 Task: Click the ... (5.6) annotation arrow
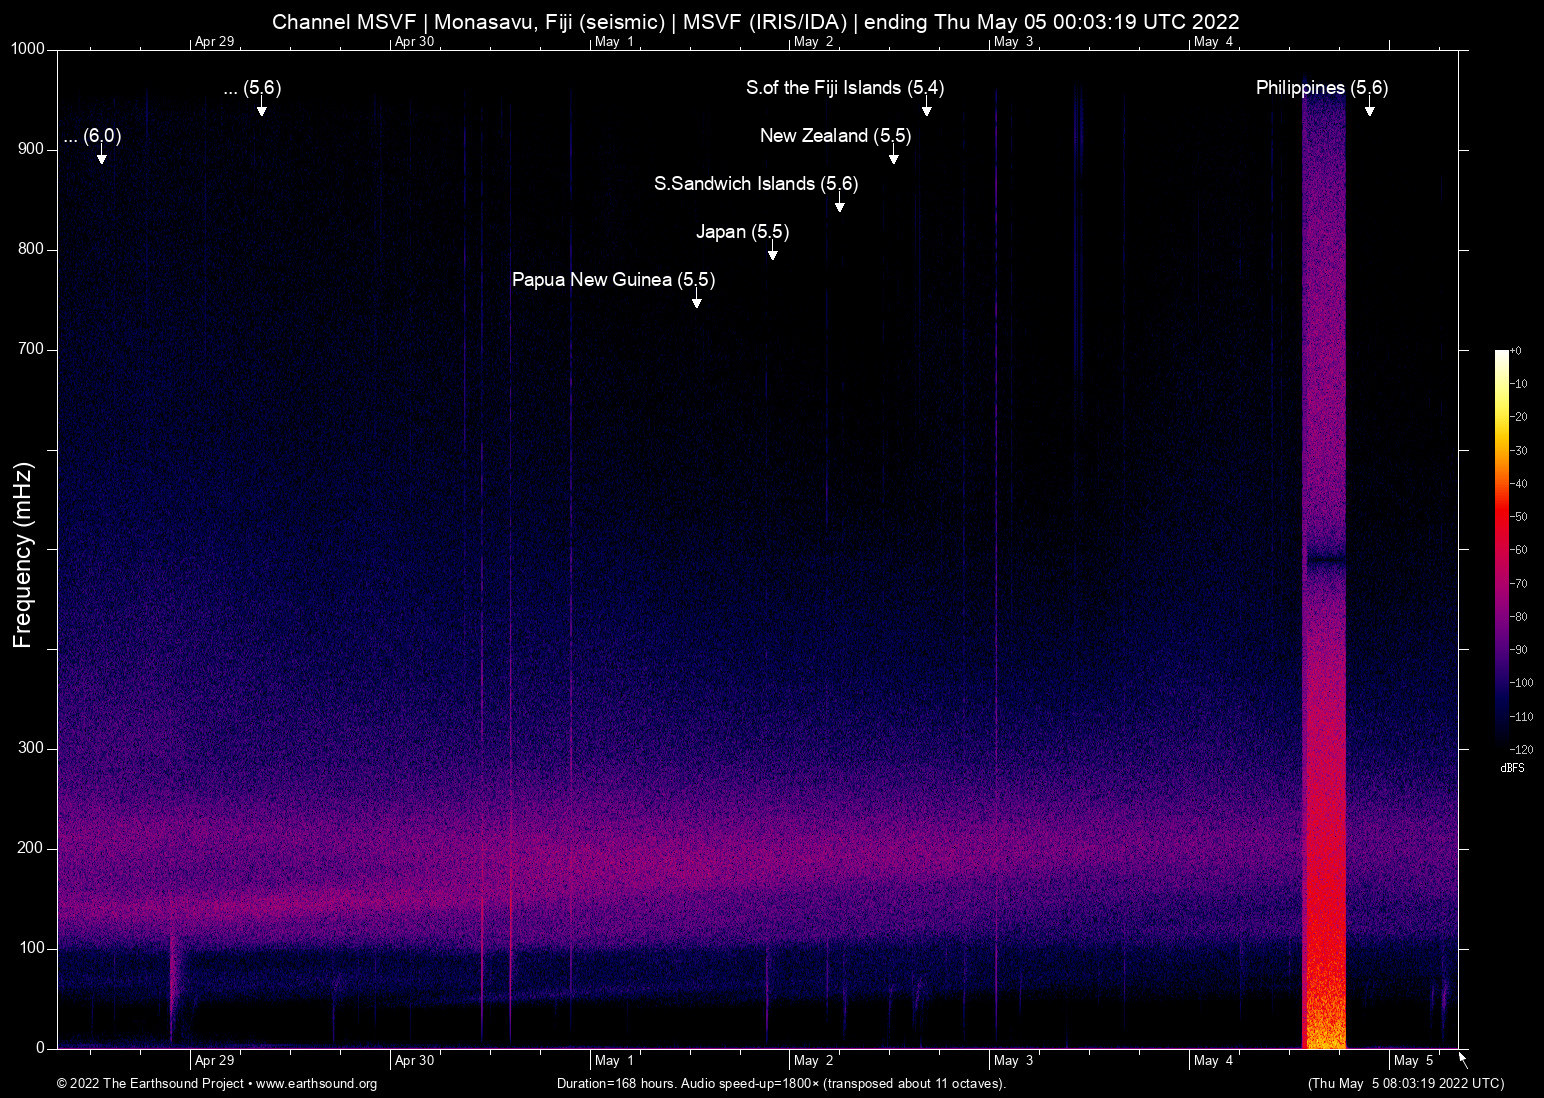tap(261, 112)
